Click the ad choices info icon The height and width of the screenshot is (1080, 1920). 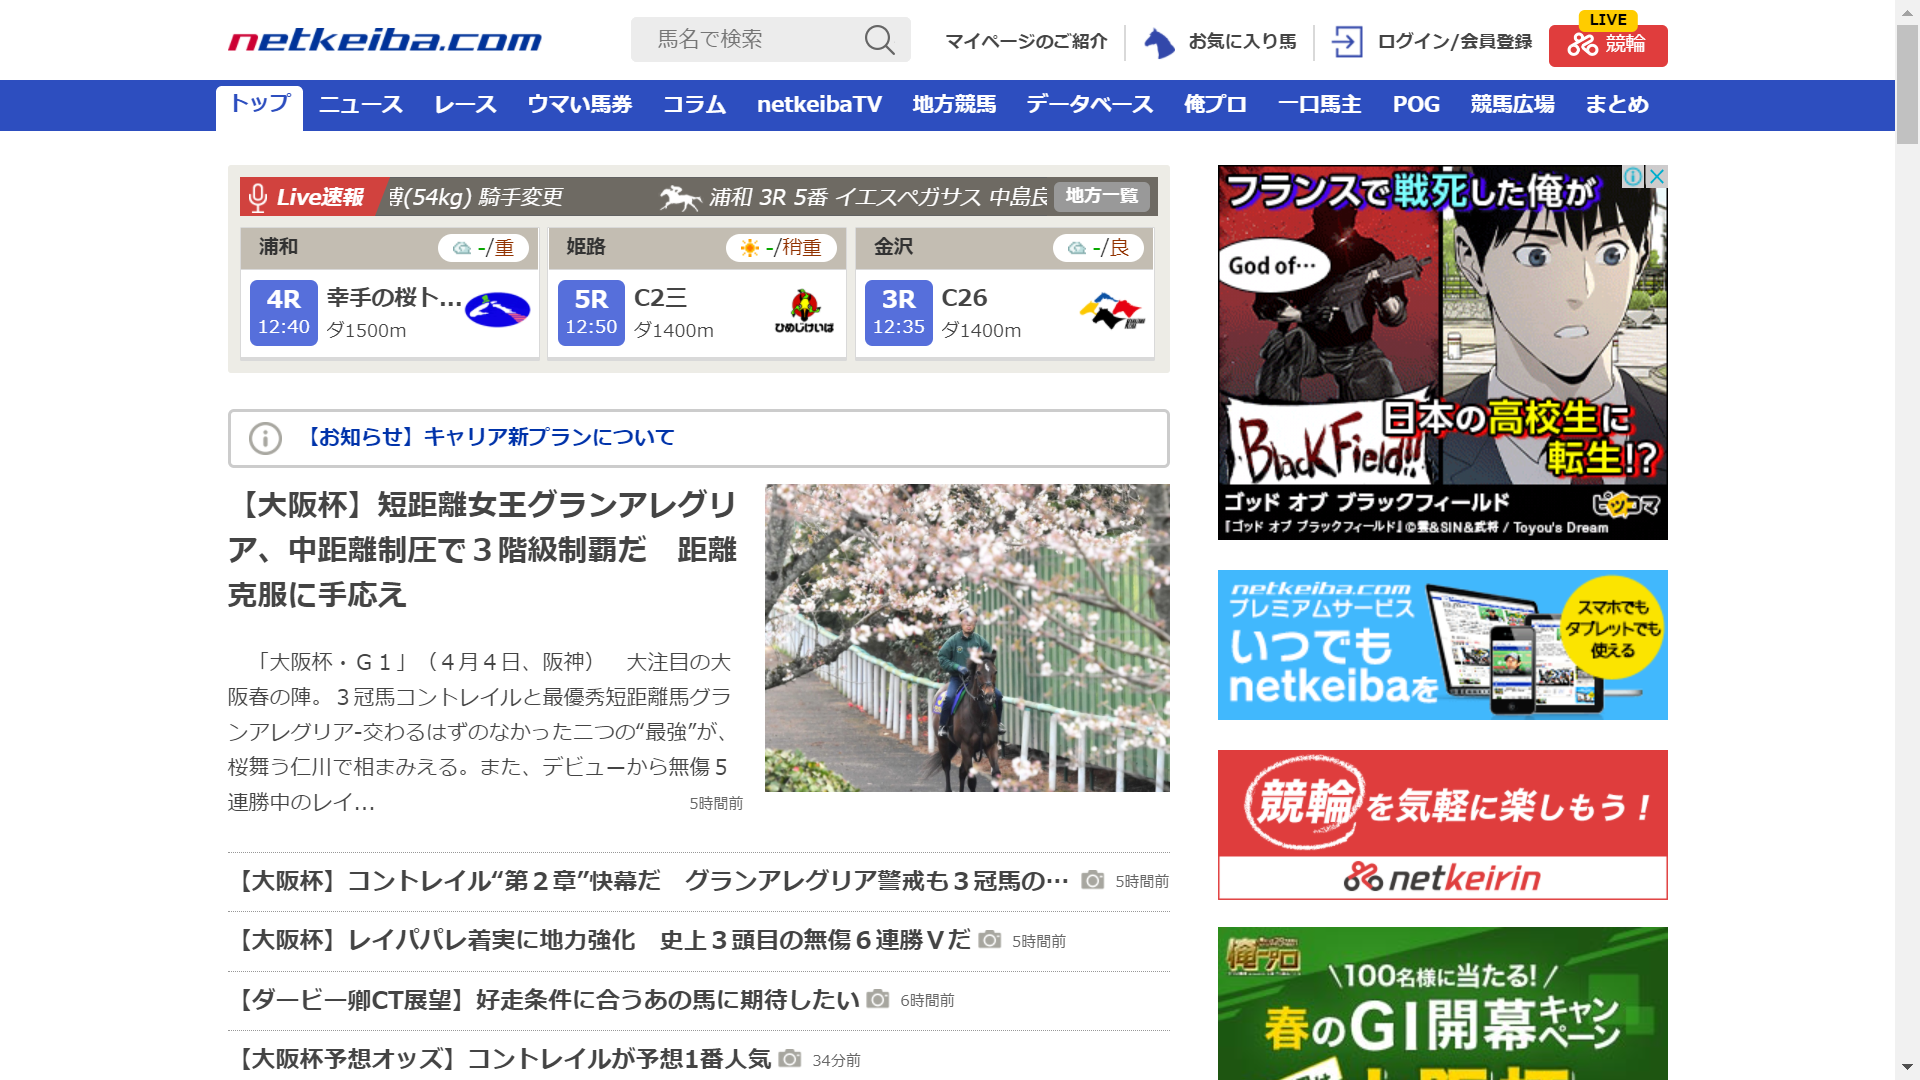point(1633,176)
